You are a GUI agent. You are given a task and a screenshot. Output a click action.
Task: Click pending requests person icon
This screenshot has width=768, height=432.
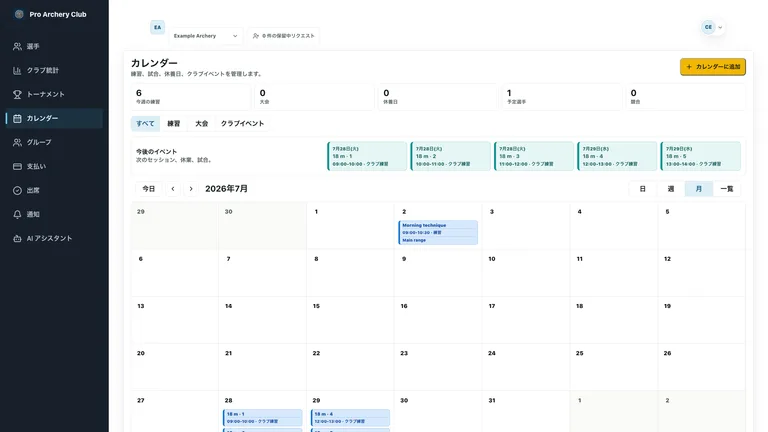tap(256, 36)
